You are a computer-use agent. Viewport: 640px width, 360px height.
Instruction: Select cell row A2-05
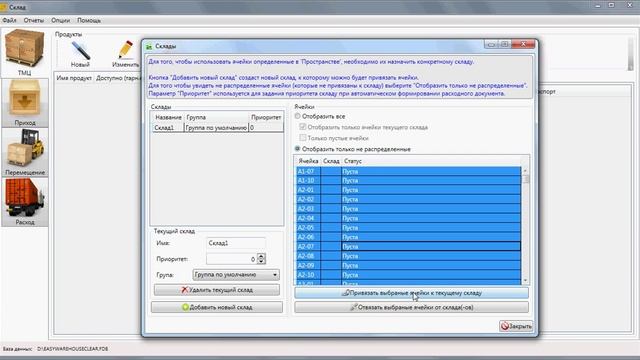pyautogui.click(x=408, y=228)
